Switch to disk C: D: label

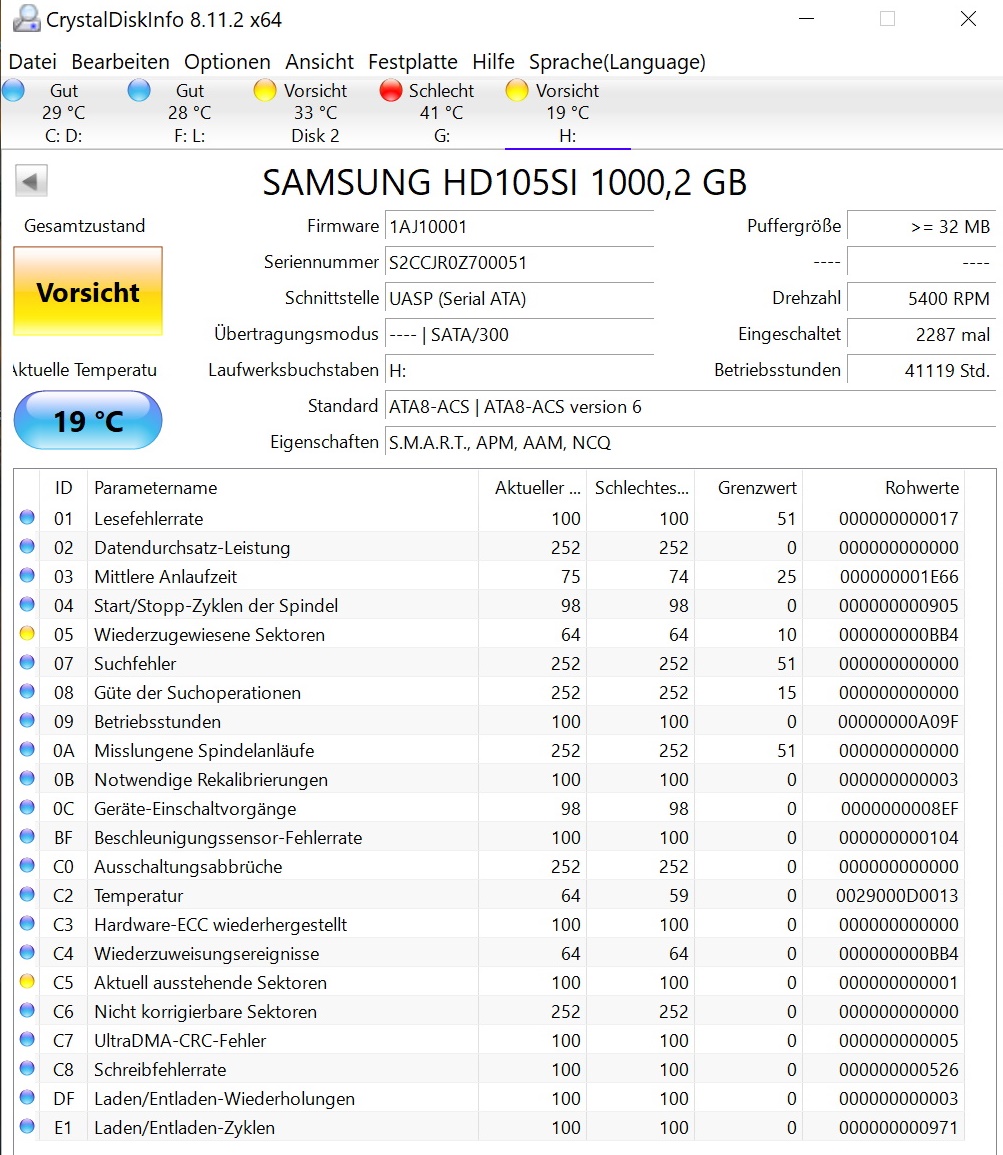coord(64,136)
